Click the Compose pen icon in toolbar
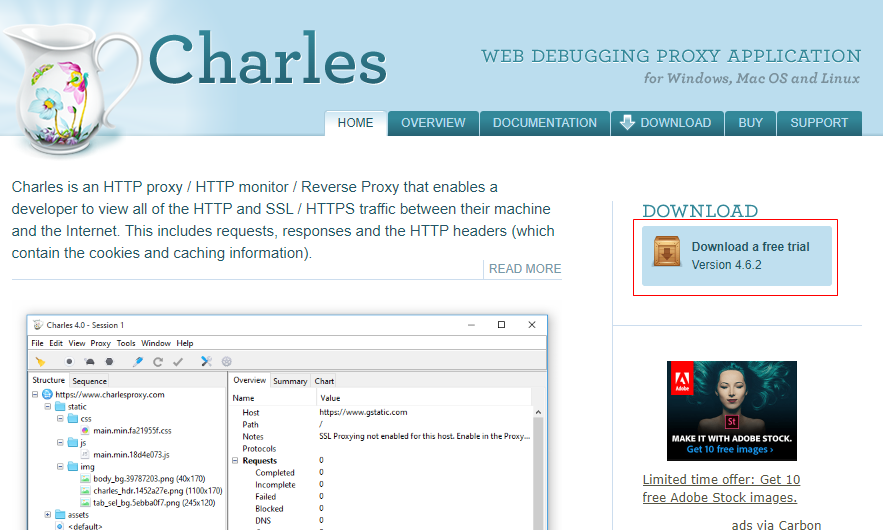Viewport: 883px width, 530px height. (x=138, y=361)
